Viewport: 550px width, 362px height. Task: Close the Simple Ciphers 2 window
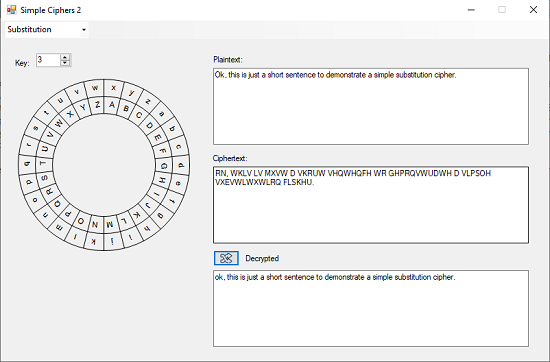[533, 10]
